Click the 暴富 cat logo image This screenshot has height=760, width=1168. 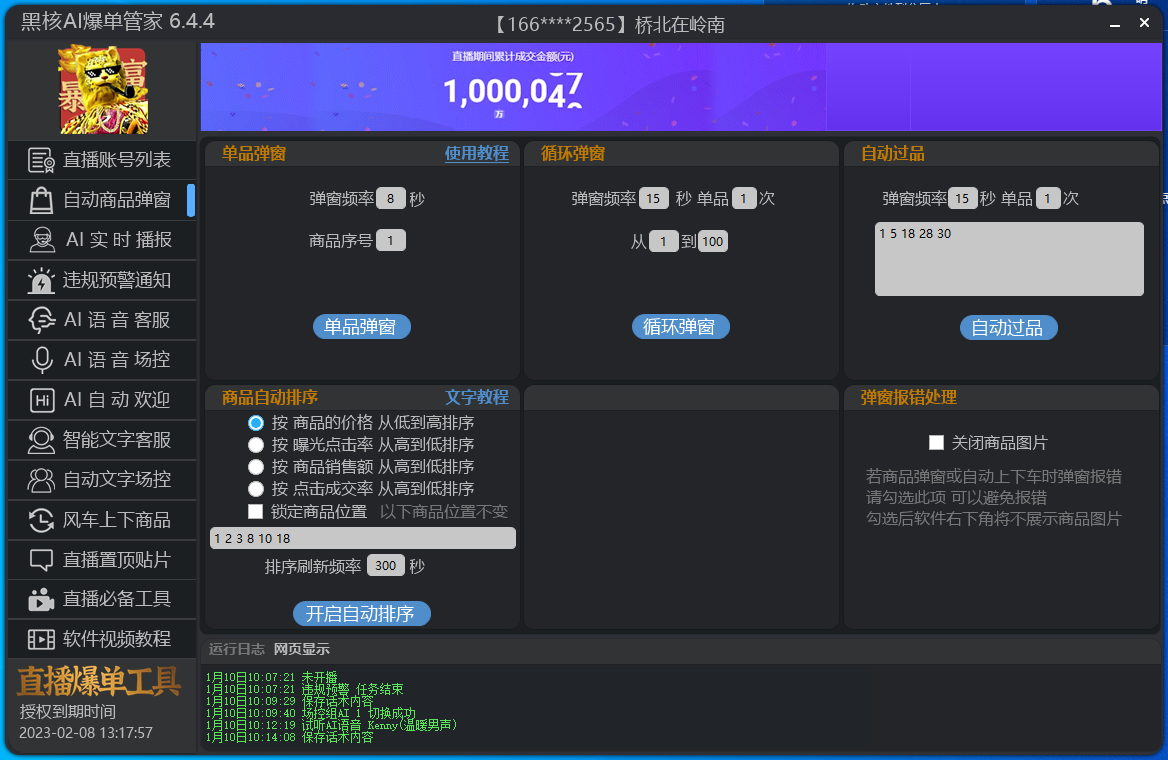click(x=104, y=89)
